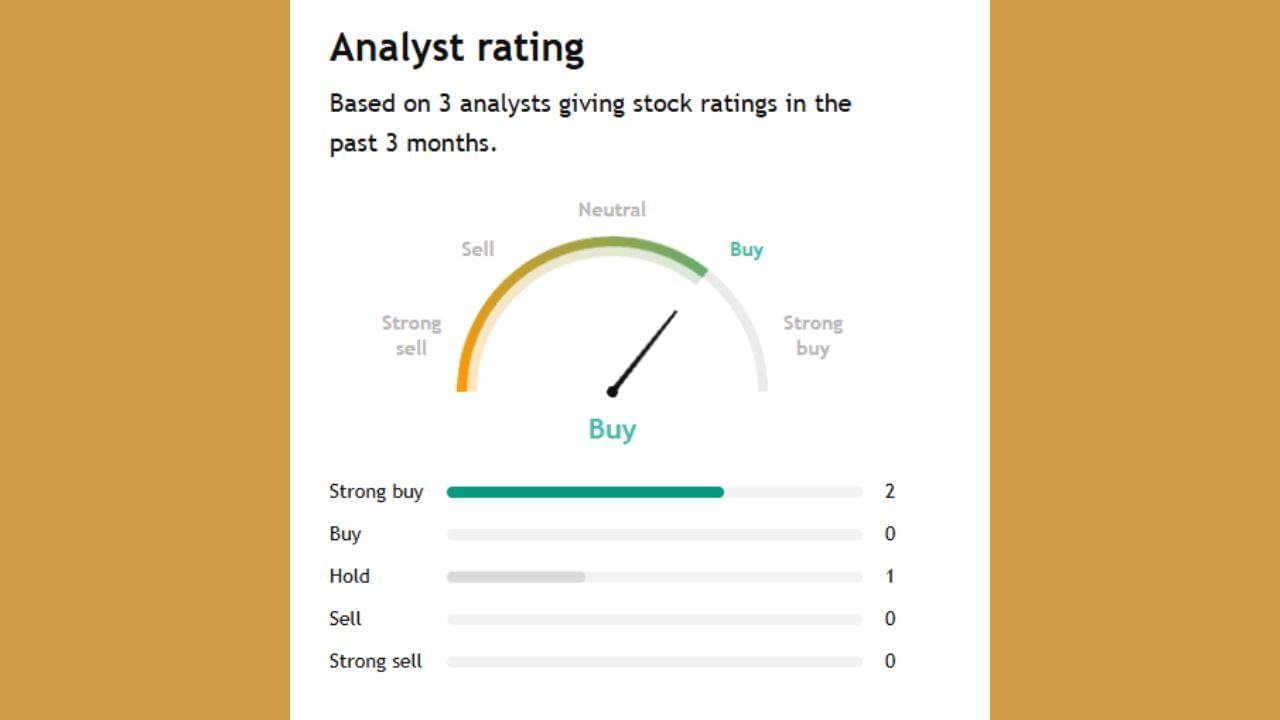This screenshot has height=720, width=1280.
Task: Click the Analyst rating heading
Action: [457, 47]
